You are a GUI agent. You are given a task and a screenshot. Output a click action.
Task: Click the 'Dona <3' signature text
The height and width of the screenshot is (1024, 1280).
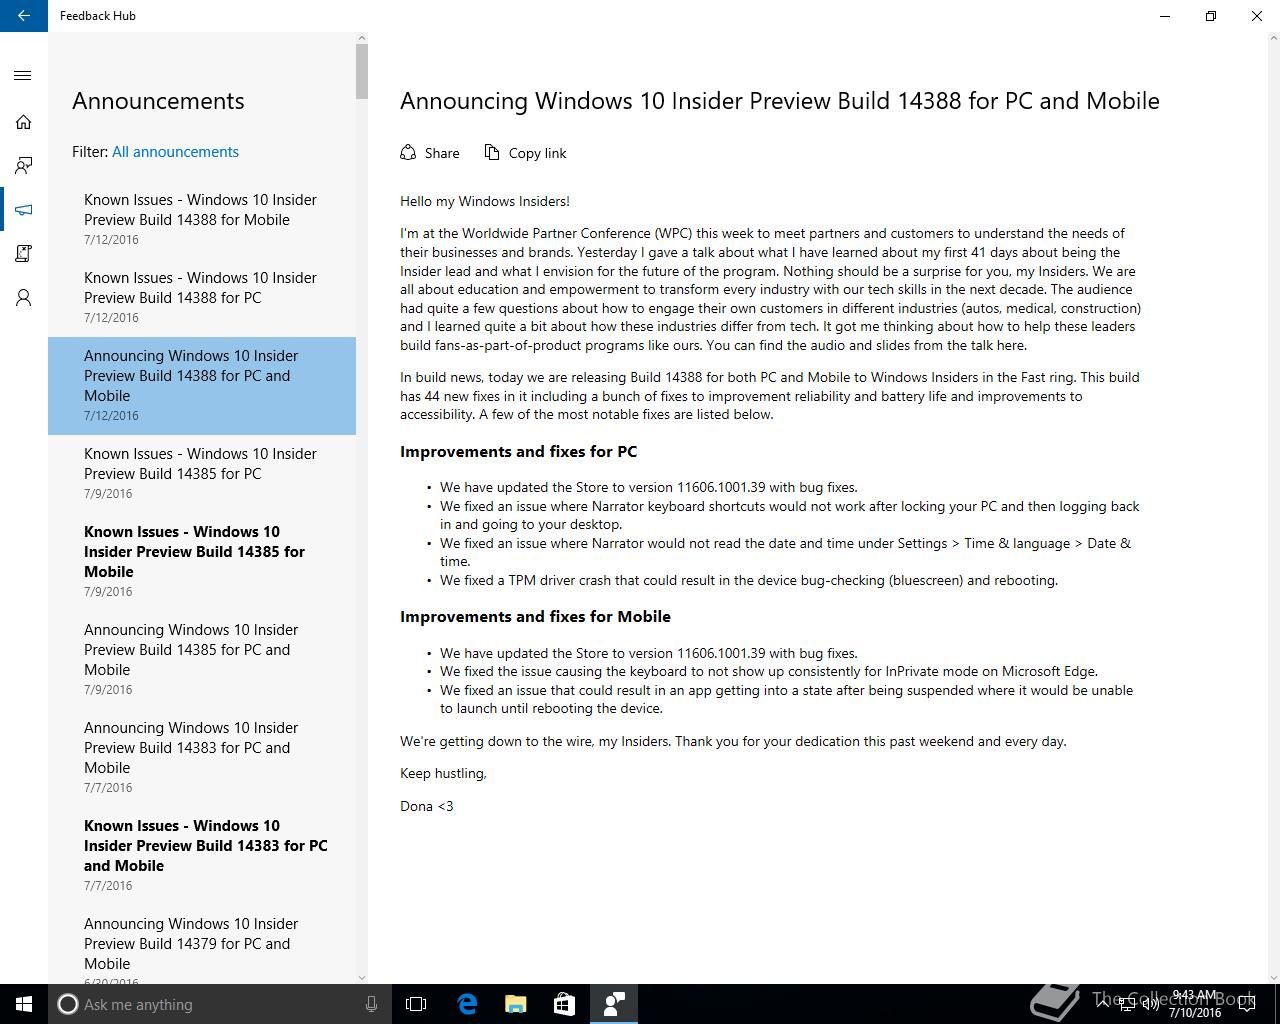(427, 806)
